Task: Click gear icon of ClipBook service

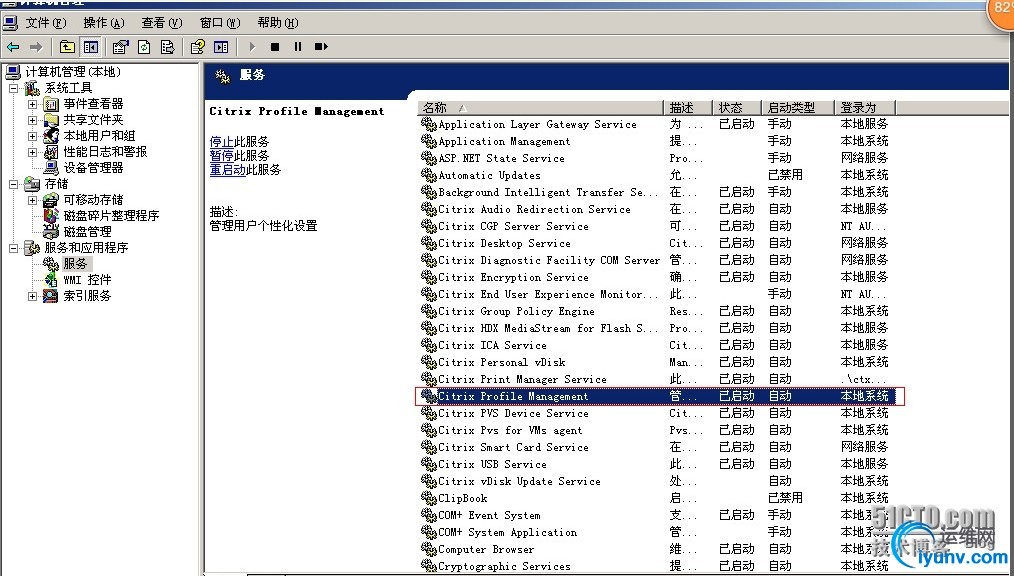Action: coord(429,498)
